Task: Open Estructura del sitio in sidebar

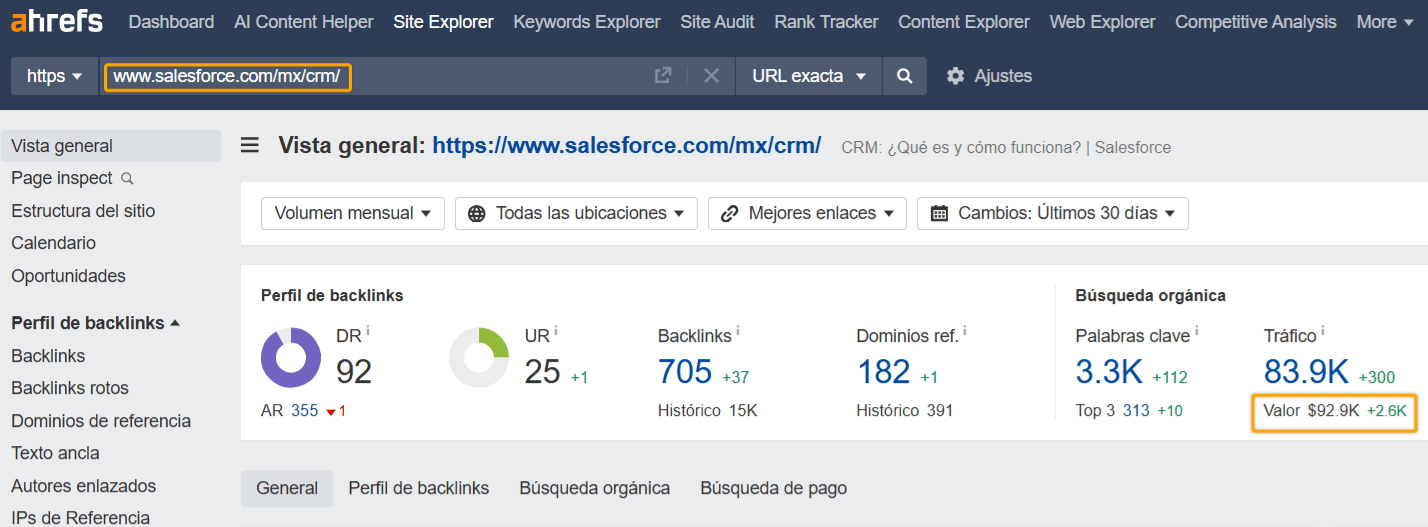Action: (x=83, y=211)
